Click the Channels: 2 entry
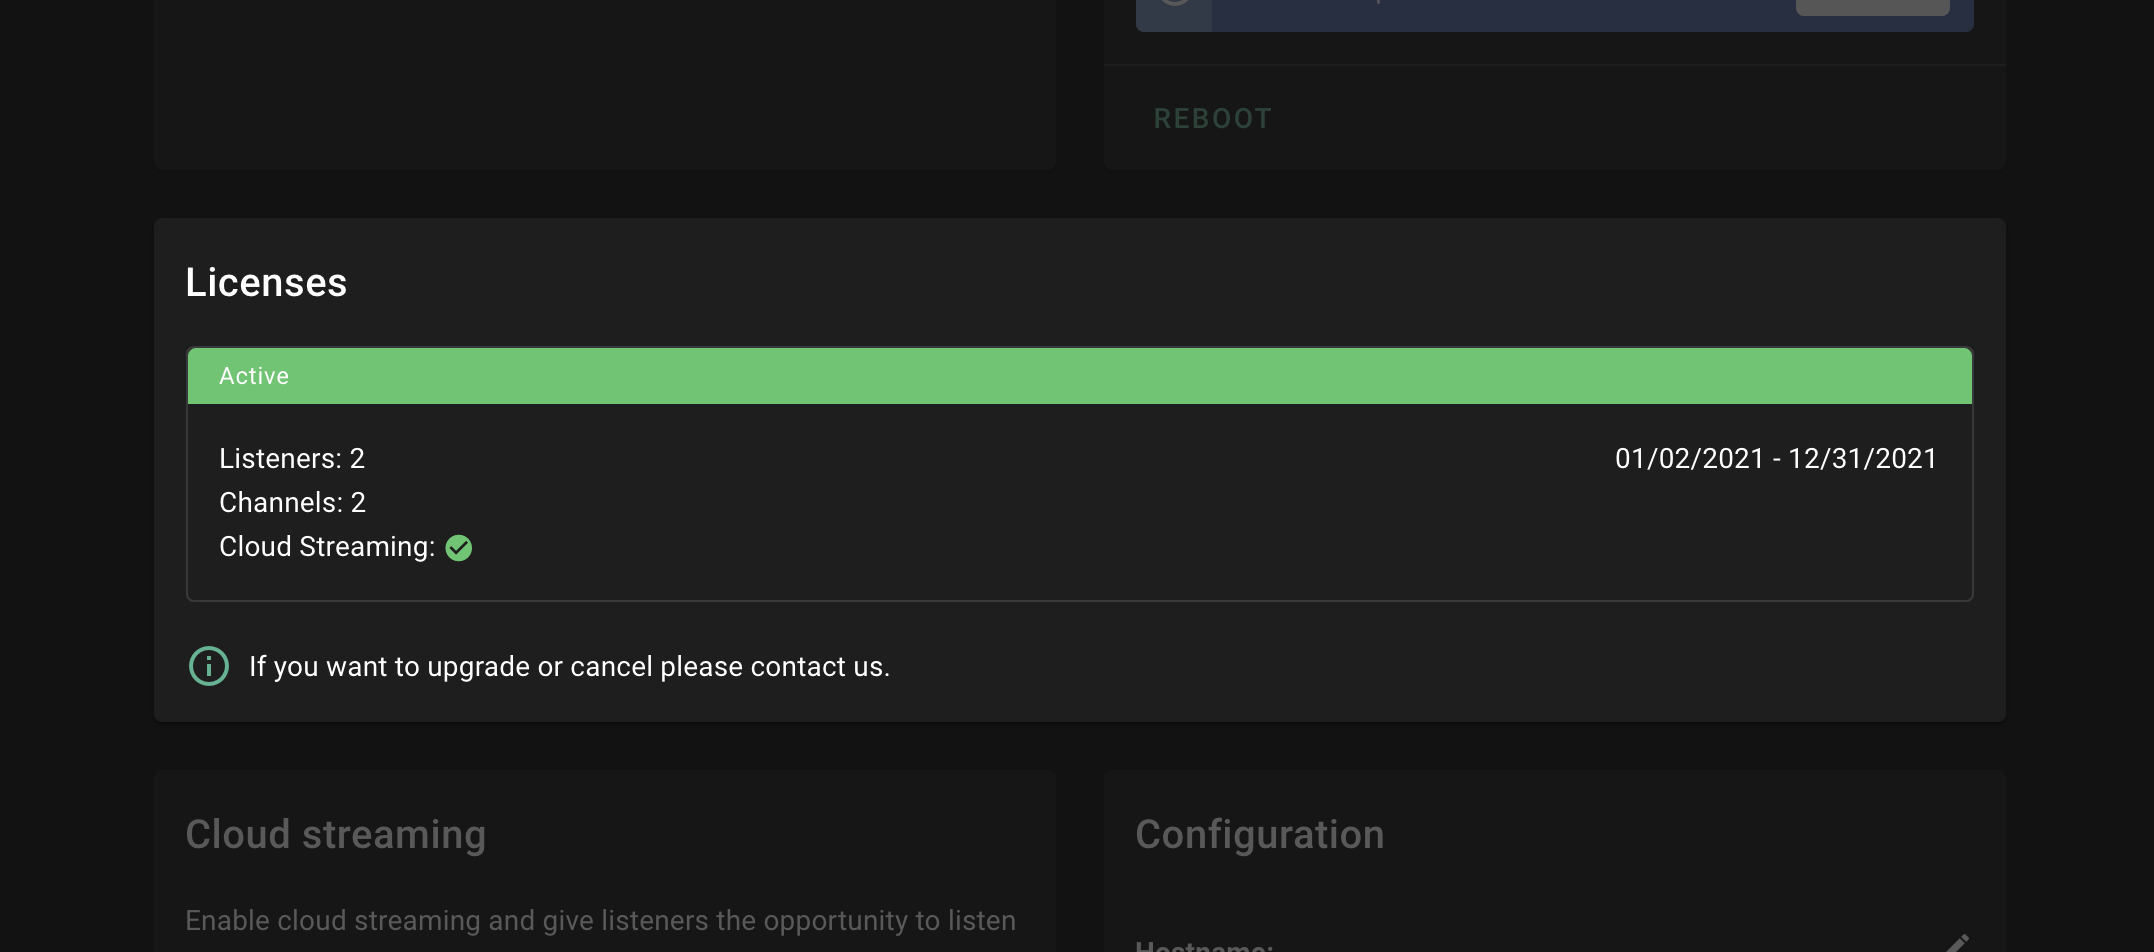The width and height of the screenshot is (2154, 952). (x=292, y=502)
